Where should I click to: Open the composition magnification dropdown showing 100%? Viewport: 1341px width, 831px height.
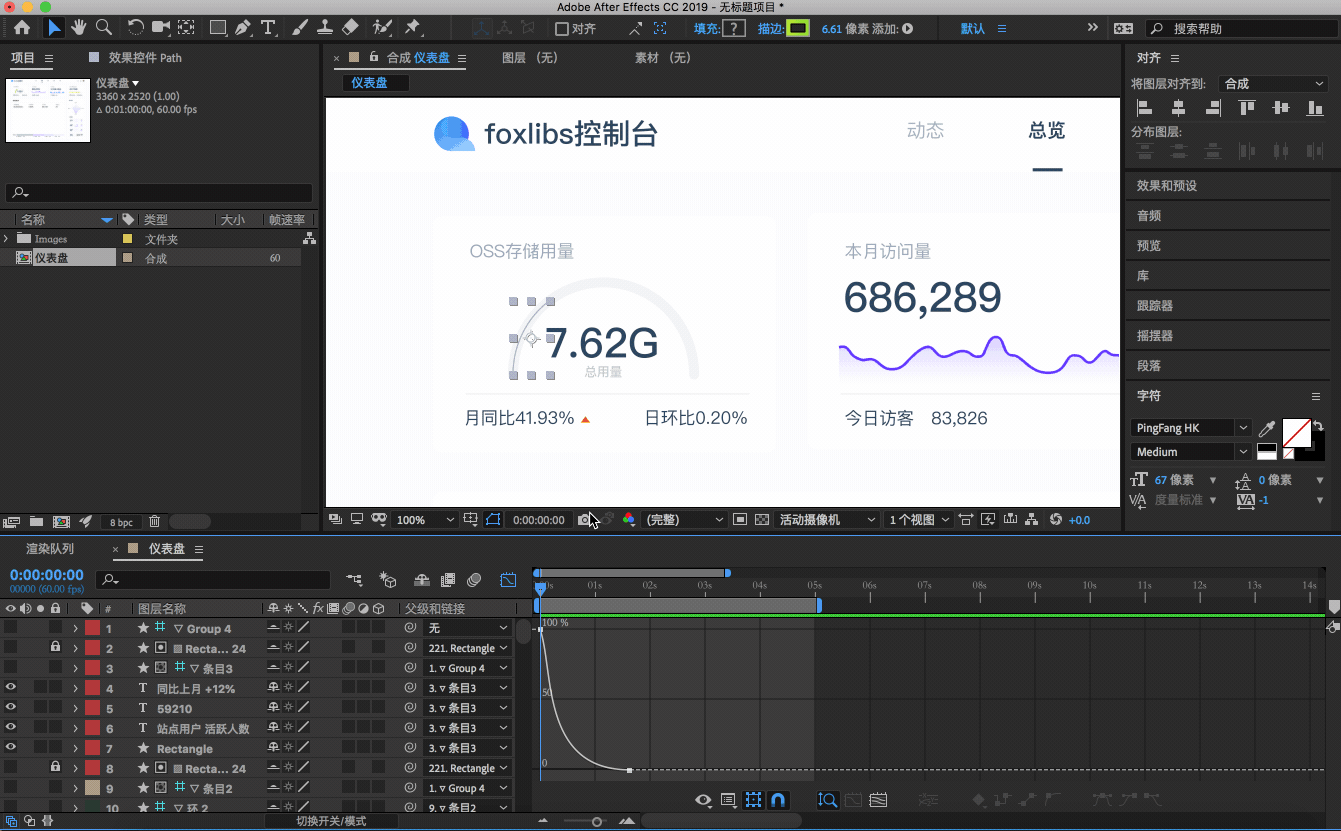(424, 519)
